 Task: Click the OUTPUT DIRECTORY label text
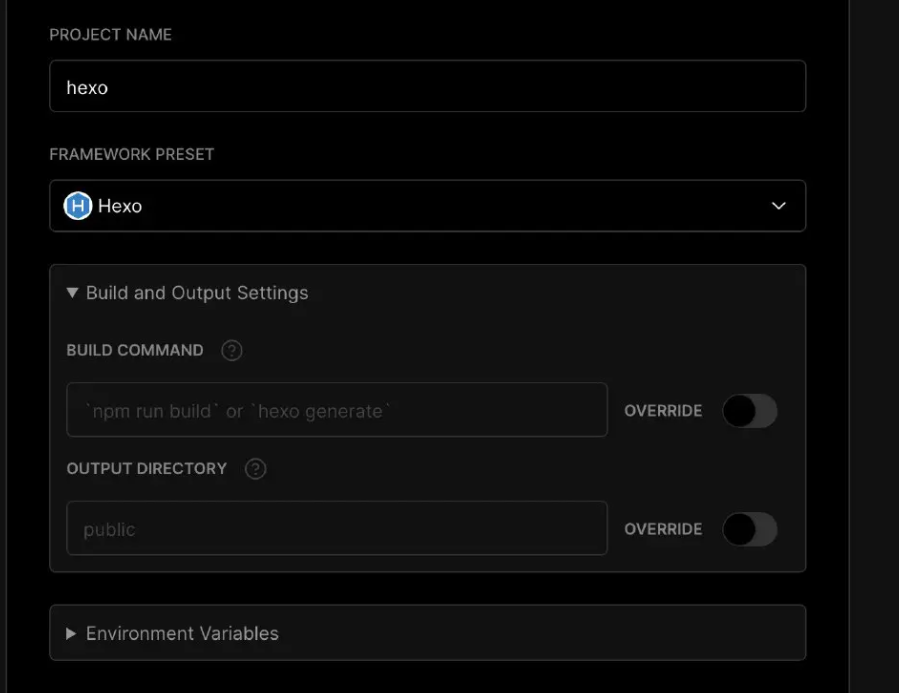[x=147, y=469]
